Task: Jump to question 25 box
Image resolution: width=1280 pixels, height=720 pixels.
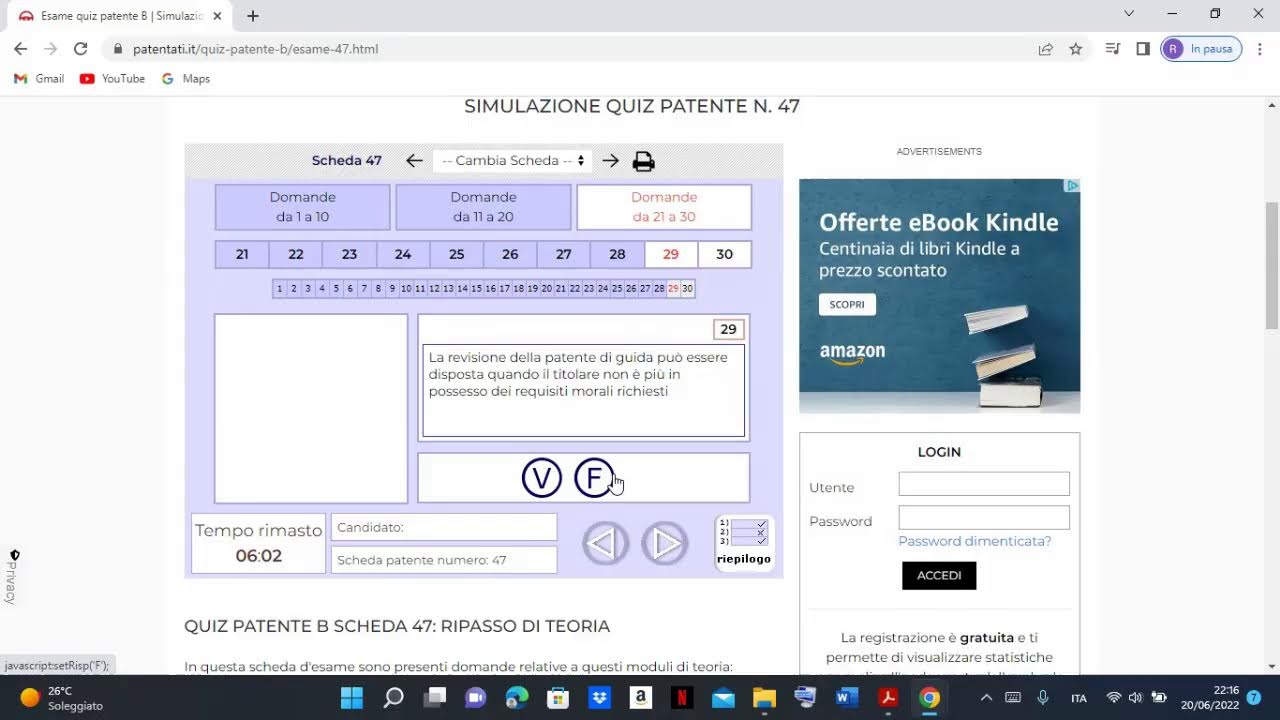Action: point(457,254)
